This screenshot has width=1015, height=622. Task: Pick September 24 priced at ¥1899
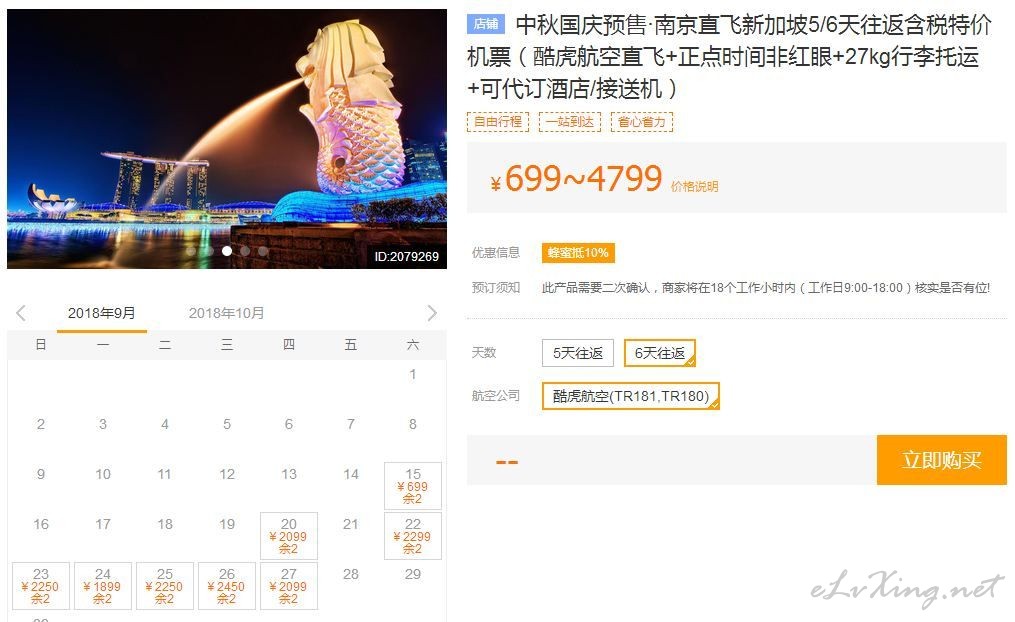tap(103, 586)
